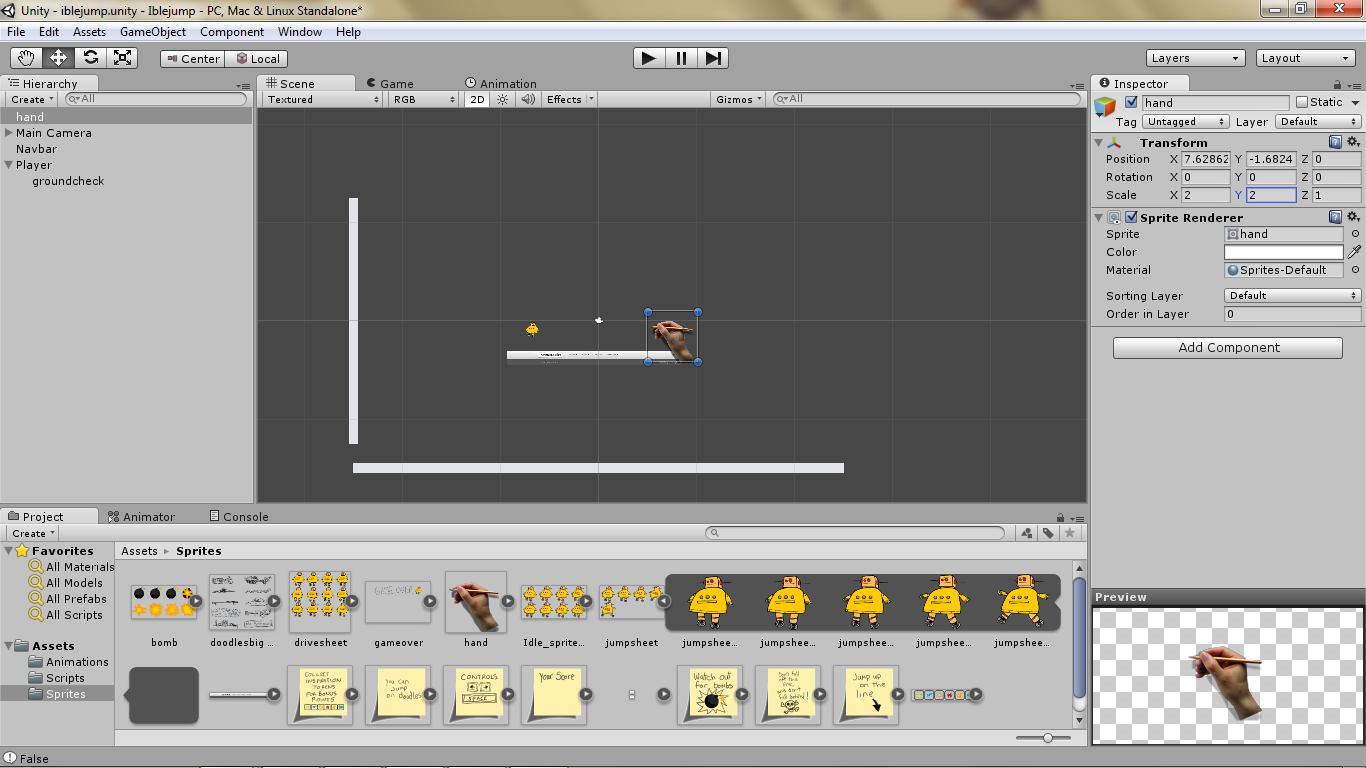The image size is (1366, 768).
Task: Select the bomb sprite in the Project panel
Action: (163, 600)
